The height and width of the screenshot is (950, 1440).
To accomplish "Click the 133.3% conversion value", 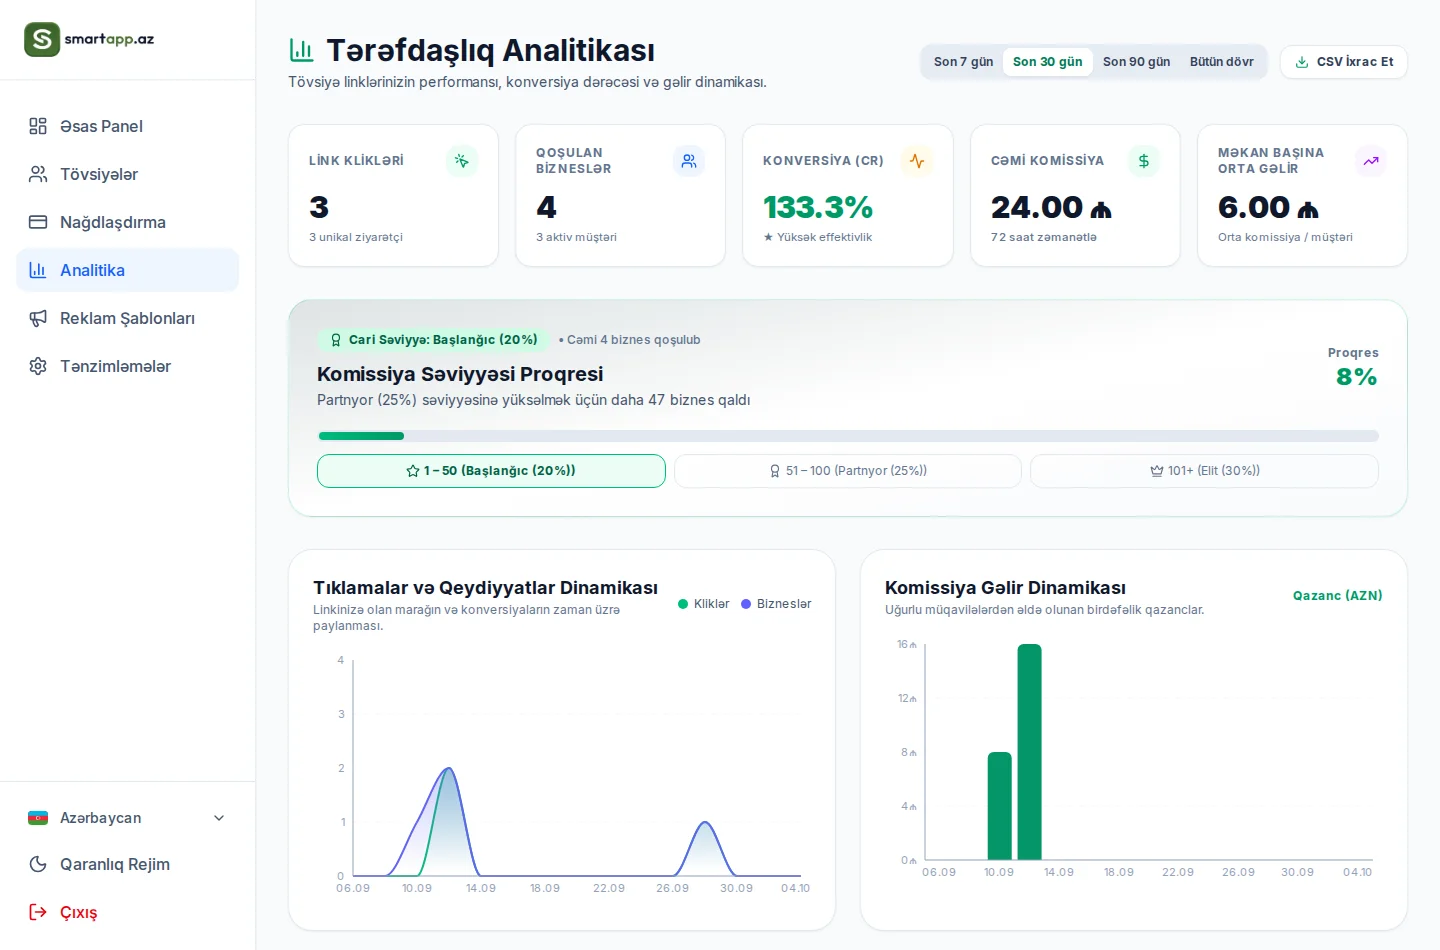I will coord(818,207).
